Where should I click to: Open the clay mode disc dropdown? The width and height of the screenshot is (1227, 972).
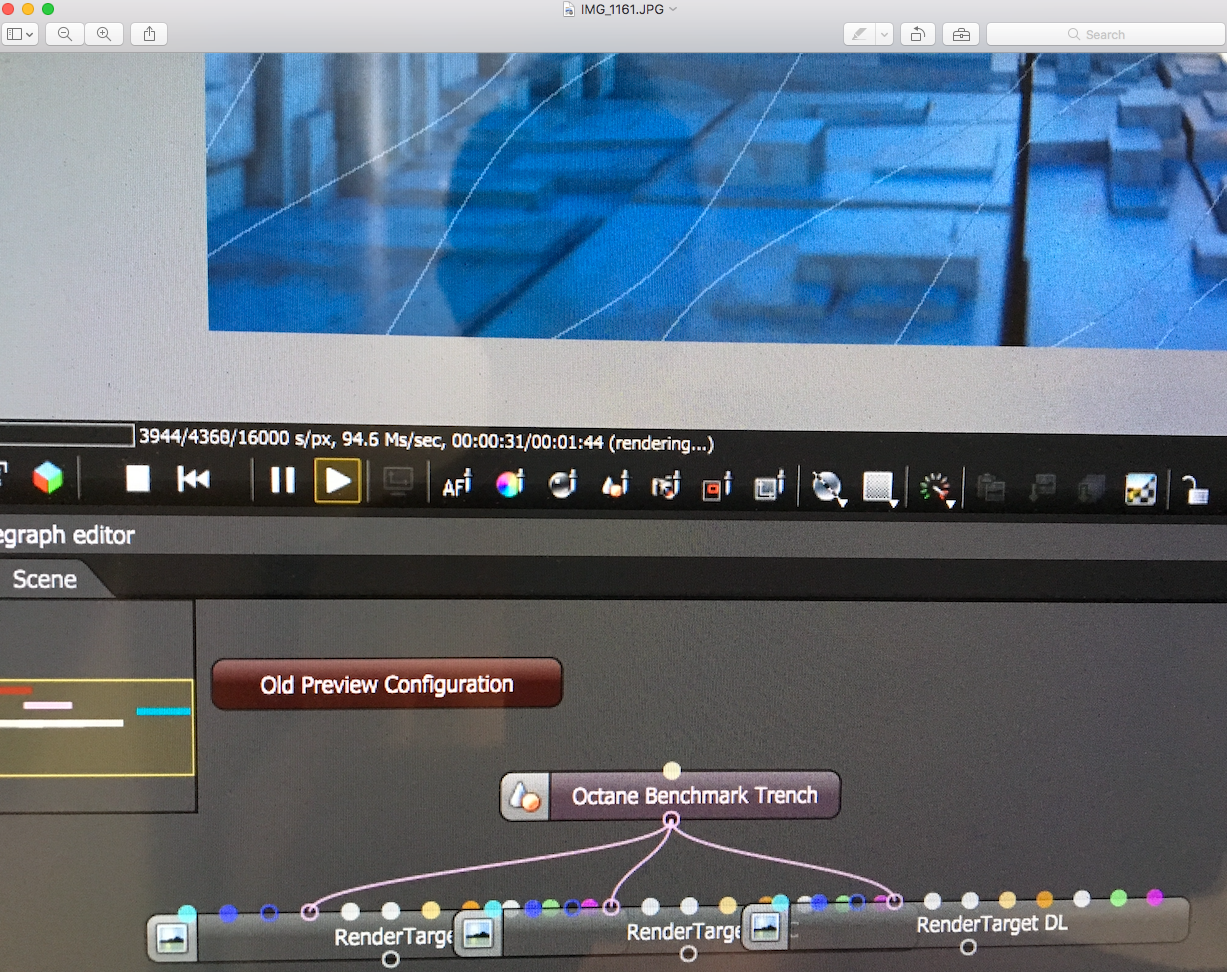829,488
